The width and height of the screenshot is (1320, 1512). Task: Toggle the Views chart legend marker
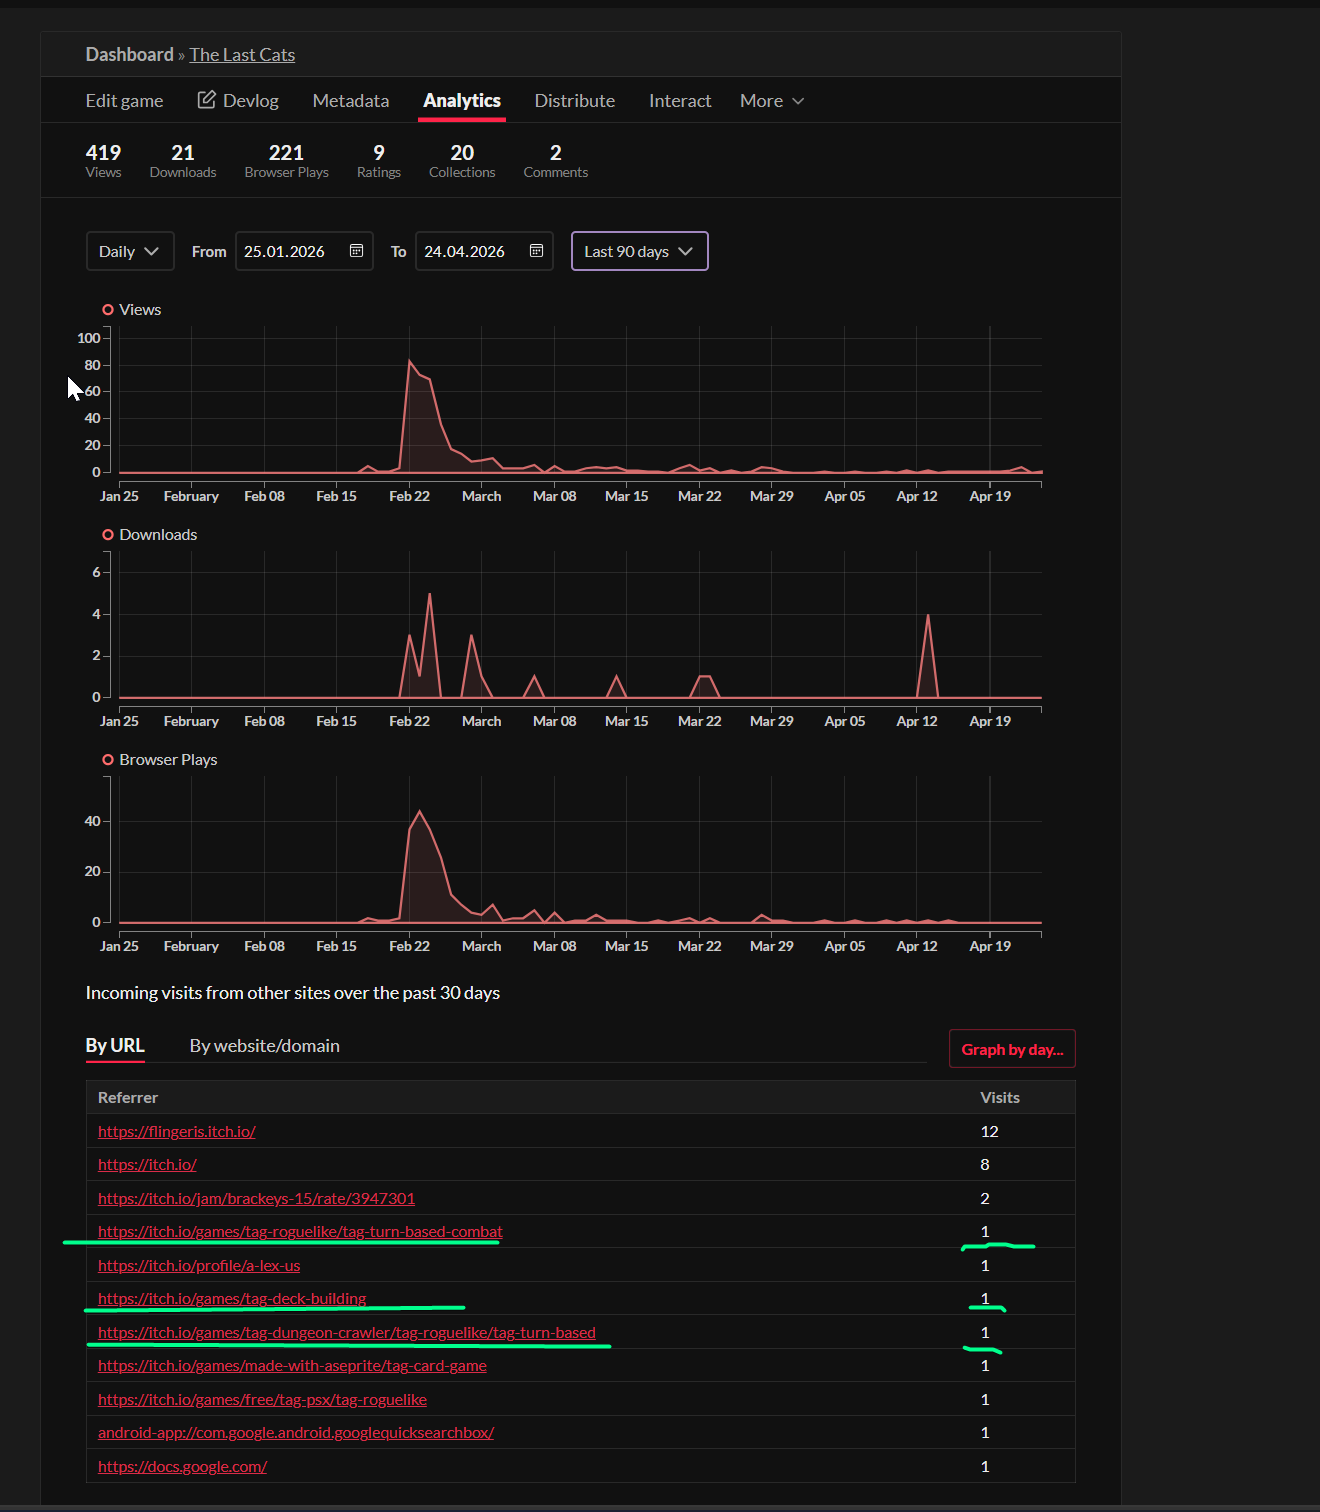(x=108, y=310)
